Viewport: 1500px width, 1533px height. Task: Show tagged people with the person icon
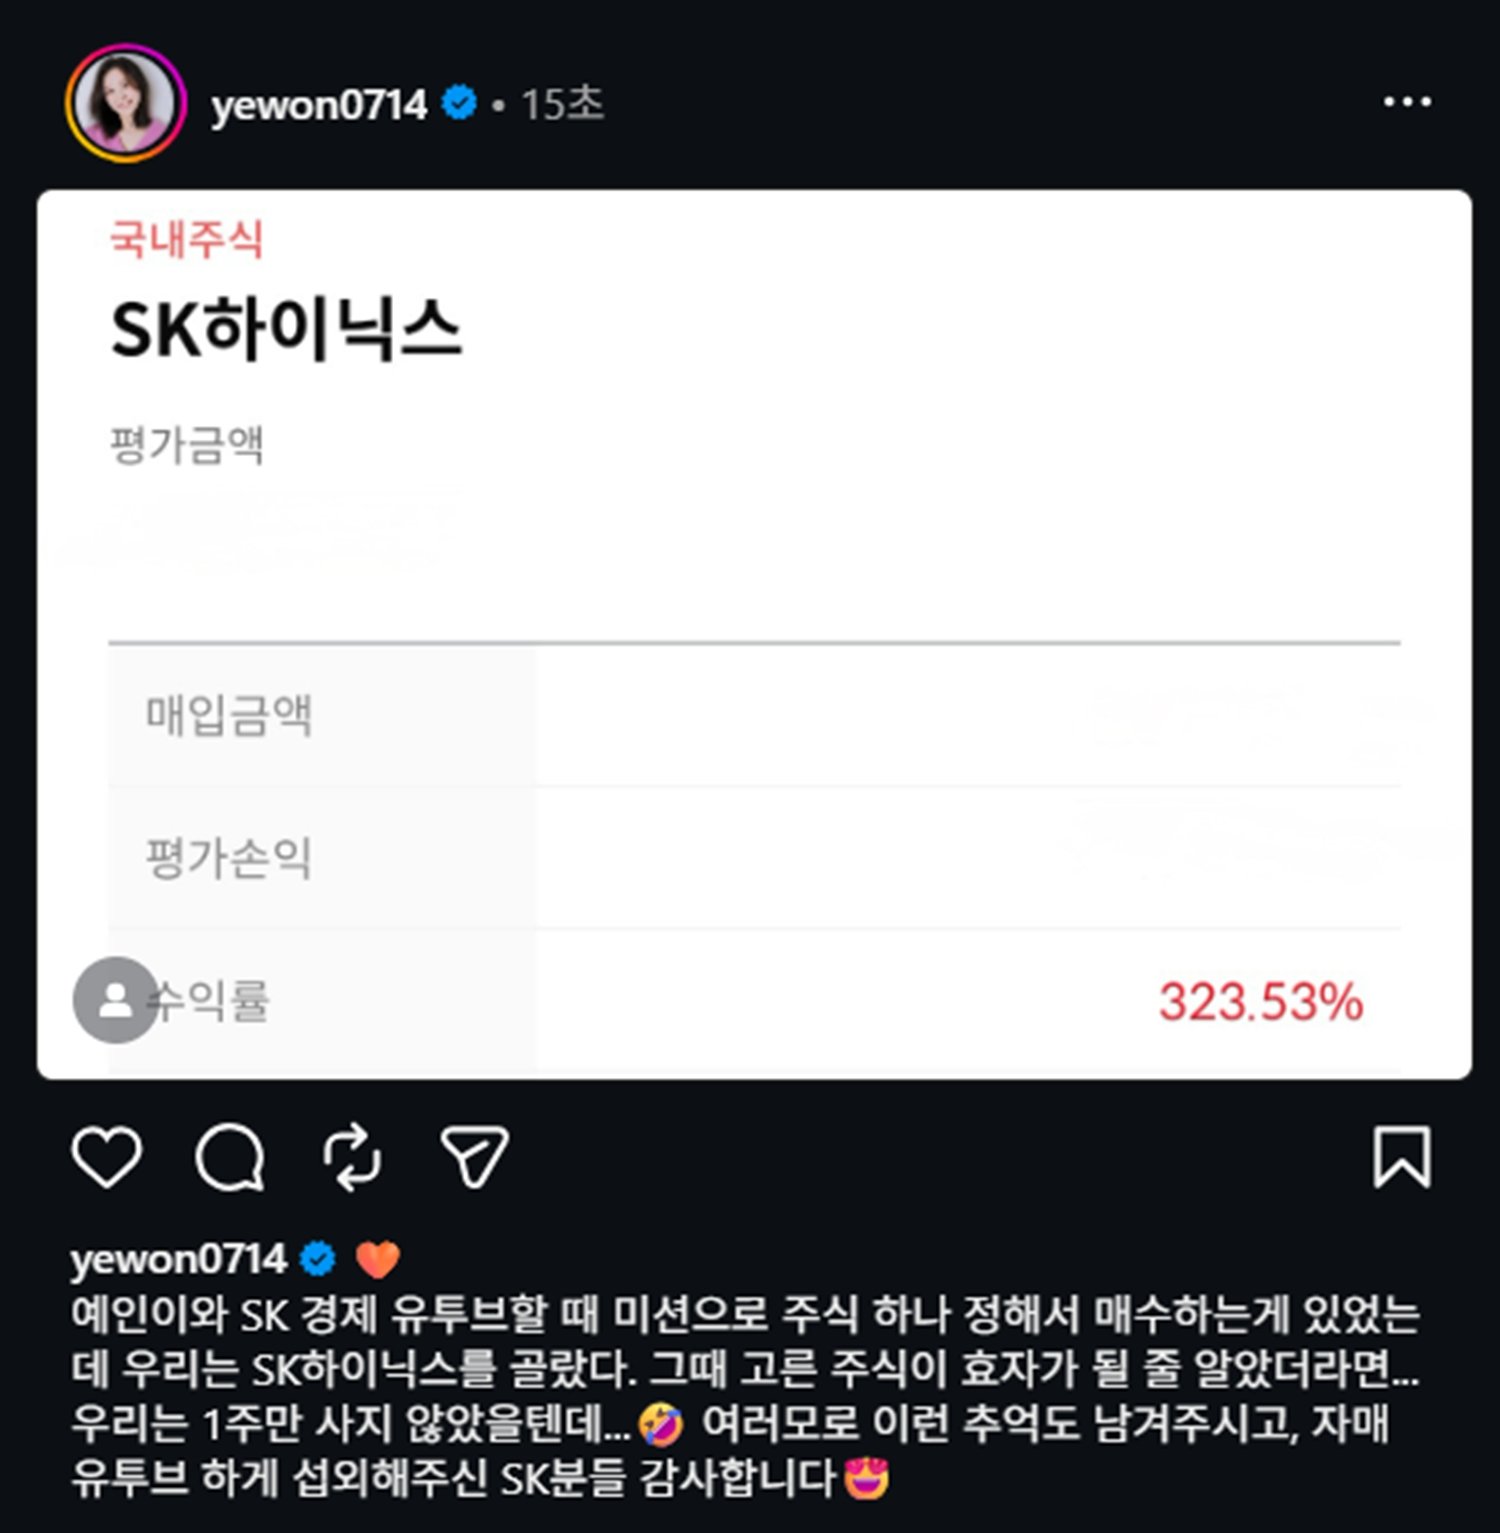(116, 1000)
